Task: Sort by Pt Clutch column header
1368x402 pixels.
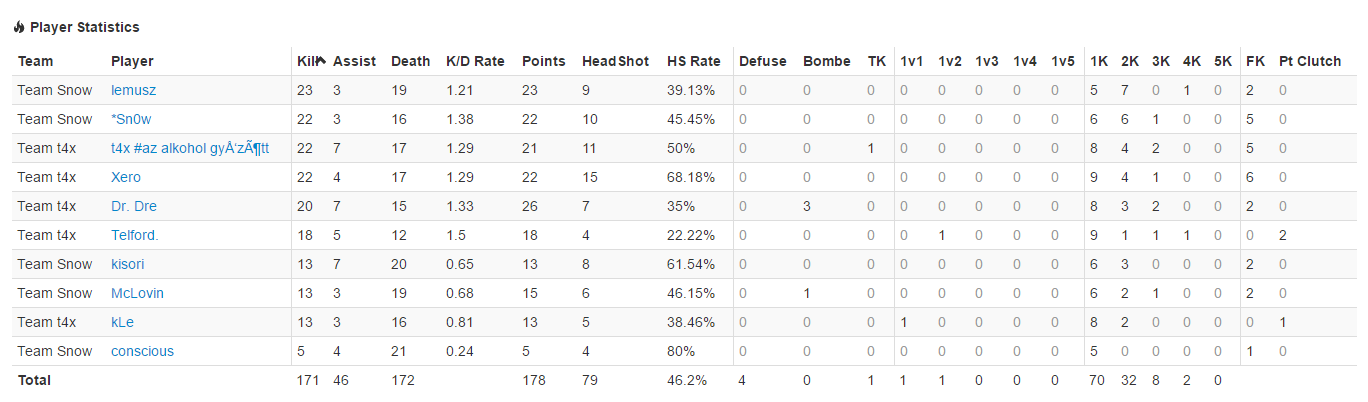Action: pyautogui.click(x=1310, y=61)
